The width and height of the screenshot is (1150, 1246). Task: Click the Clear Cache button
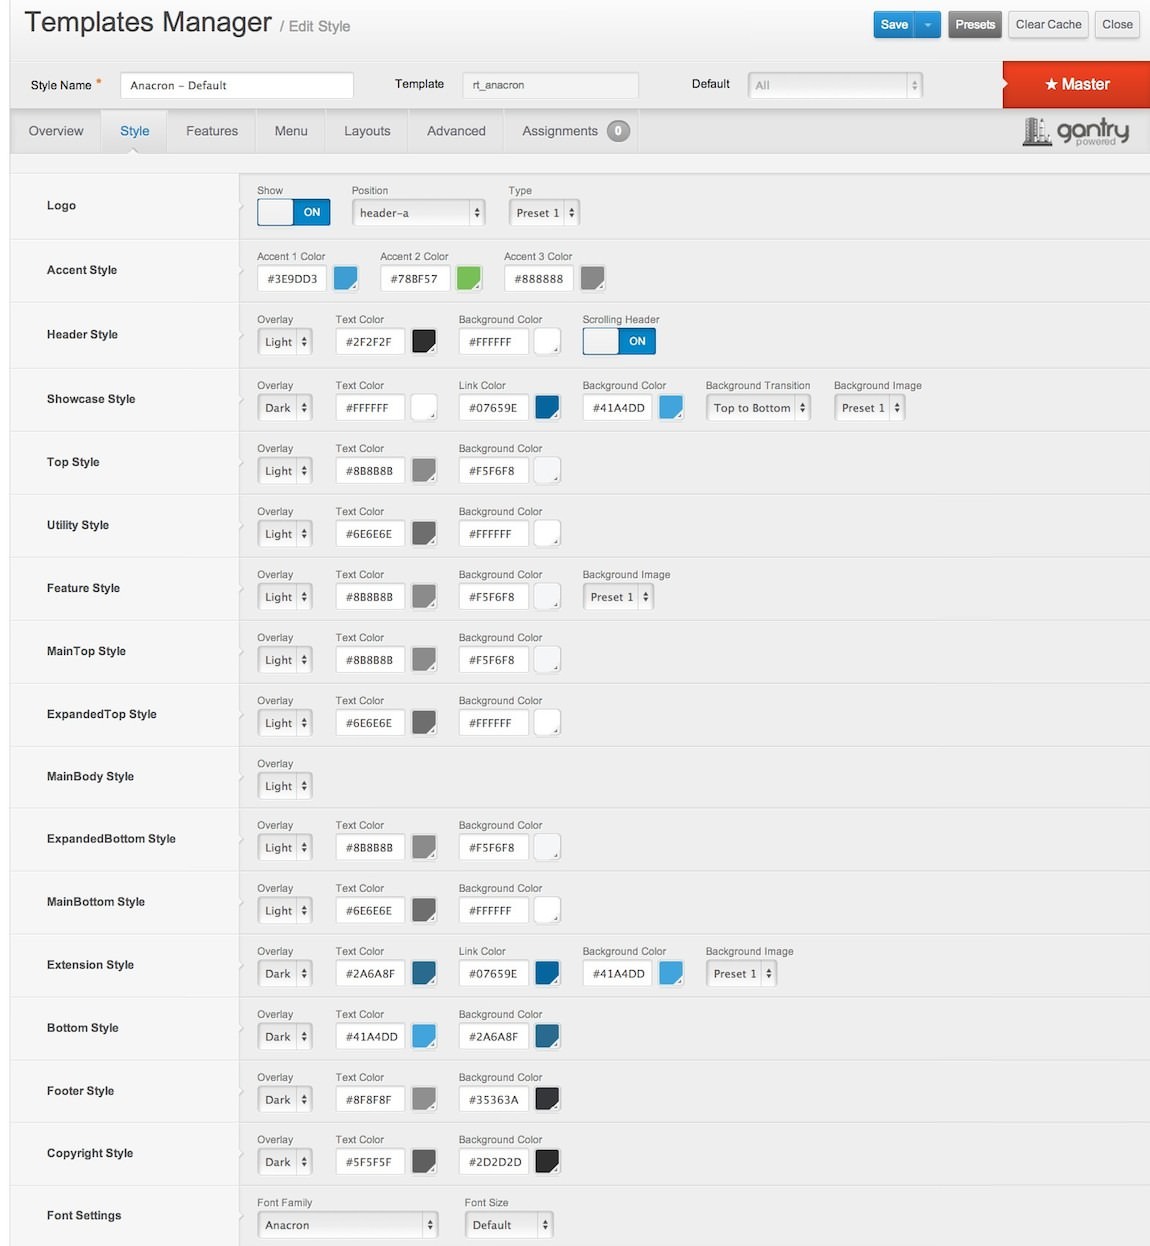[1048, 25]
